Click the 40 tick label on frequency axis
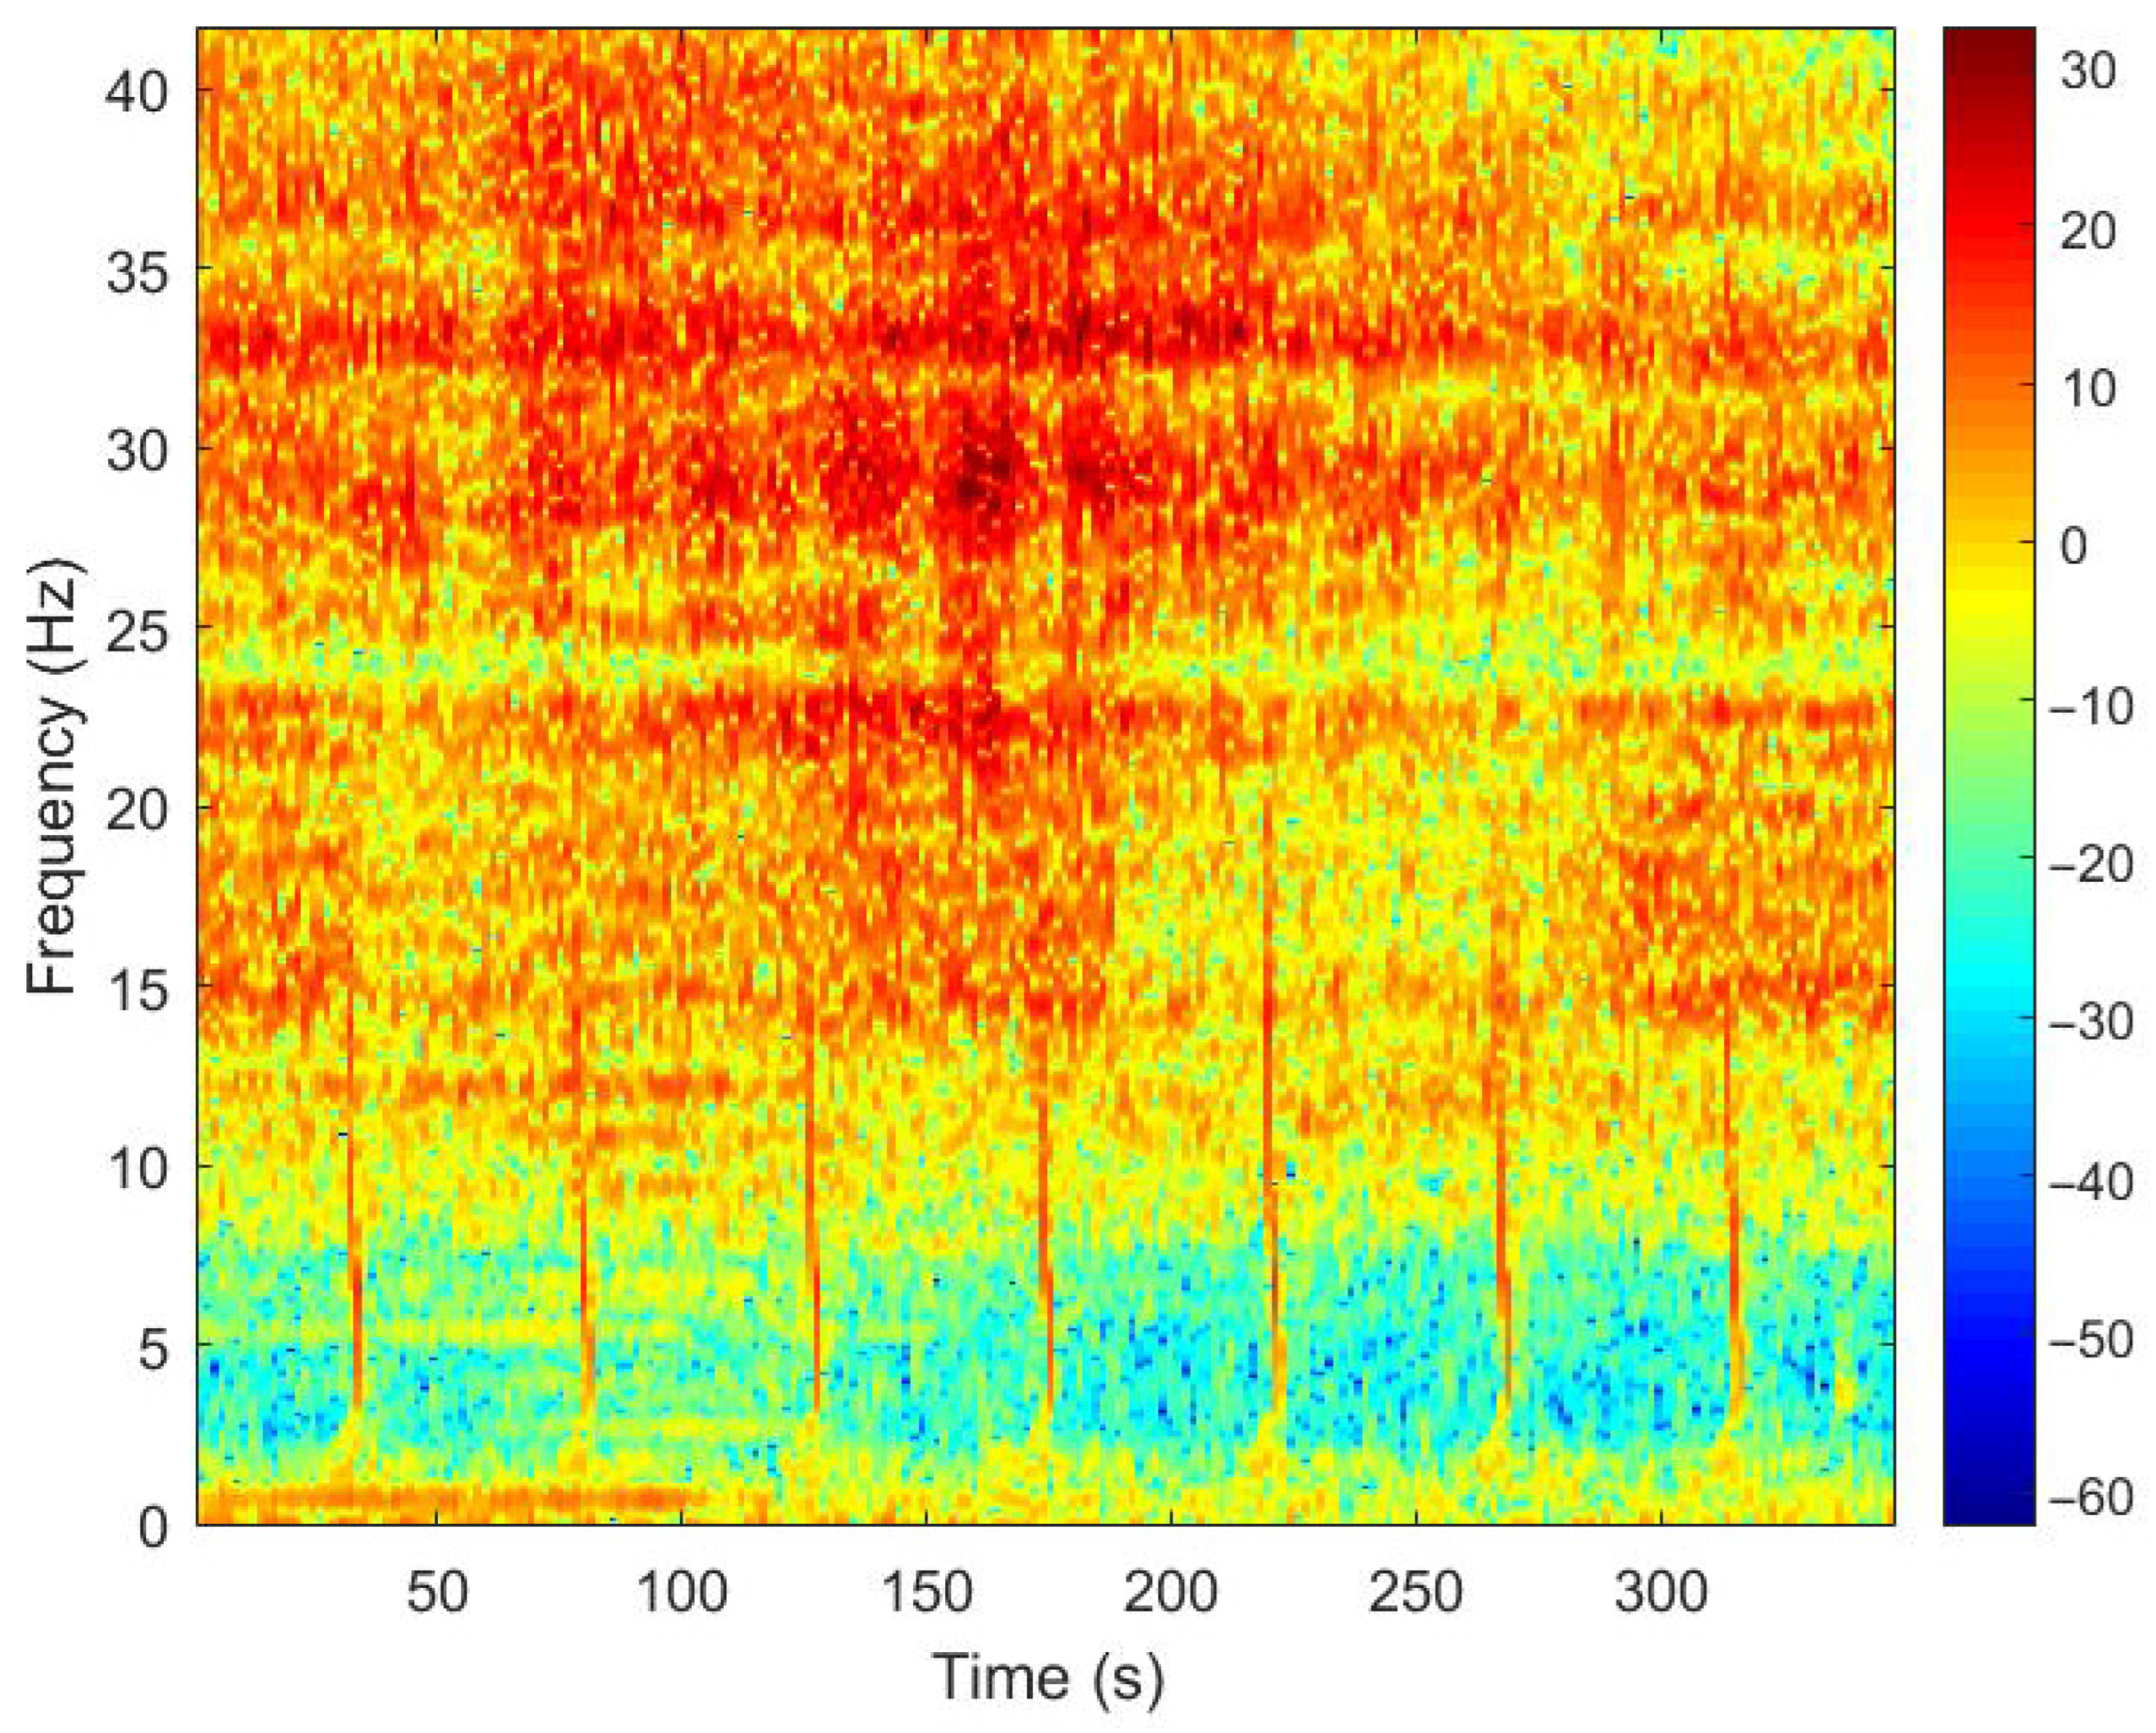 point(136,92)
